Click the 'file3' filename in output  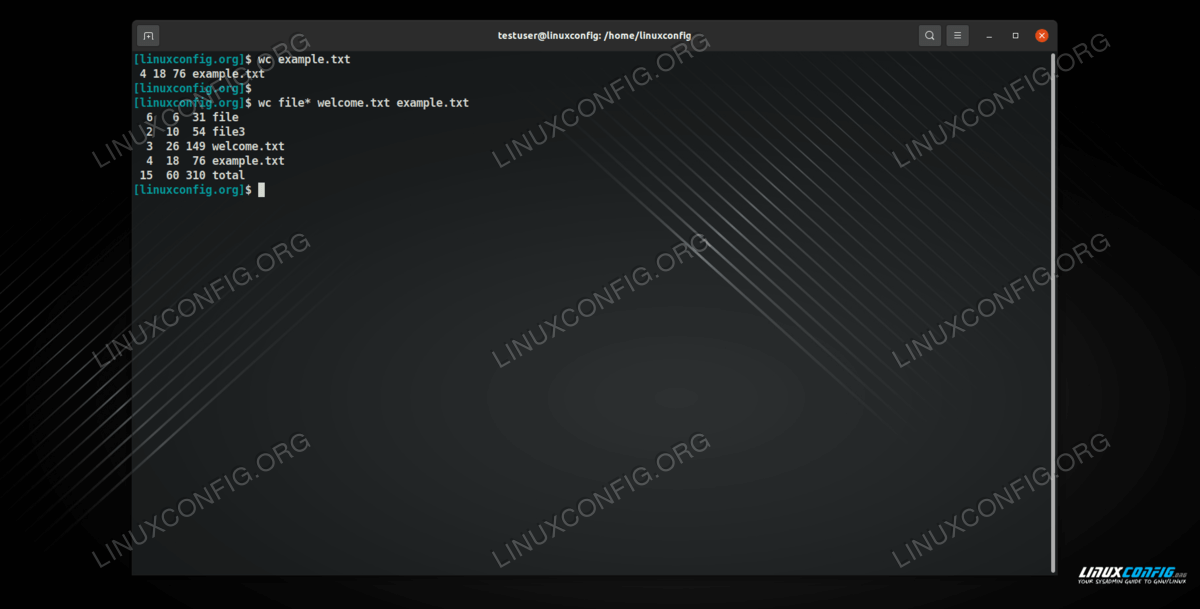tap(228, 132)
